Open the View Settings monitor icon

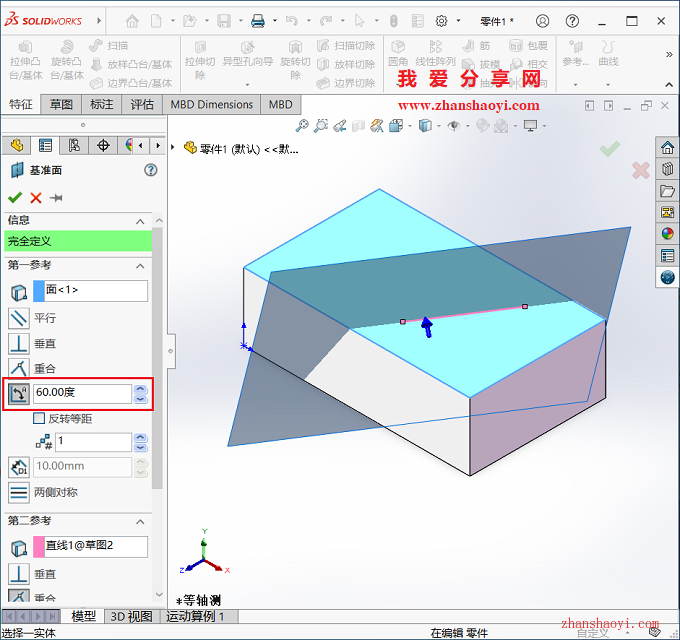point(530,126)
